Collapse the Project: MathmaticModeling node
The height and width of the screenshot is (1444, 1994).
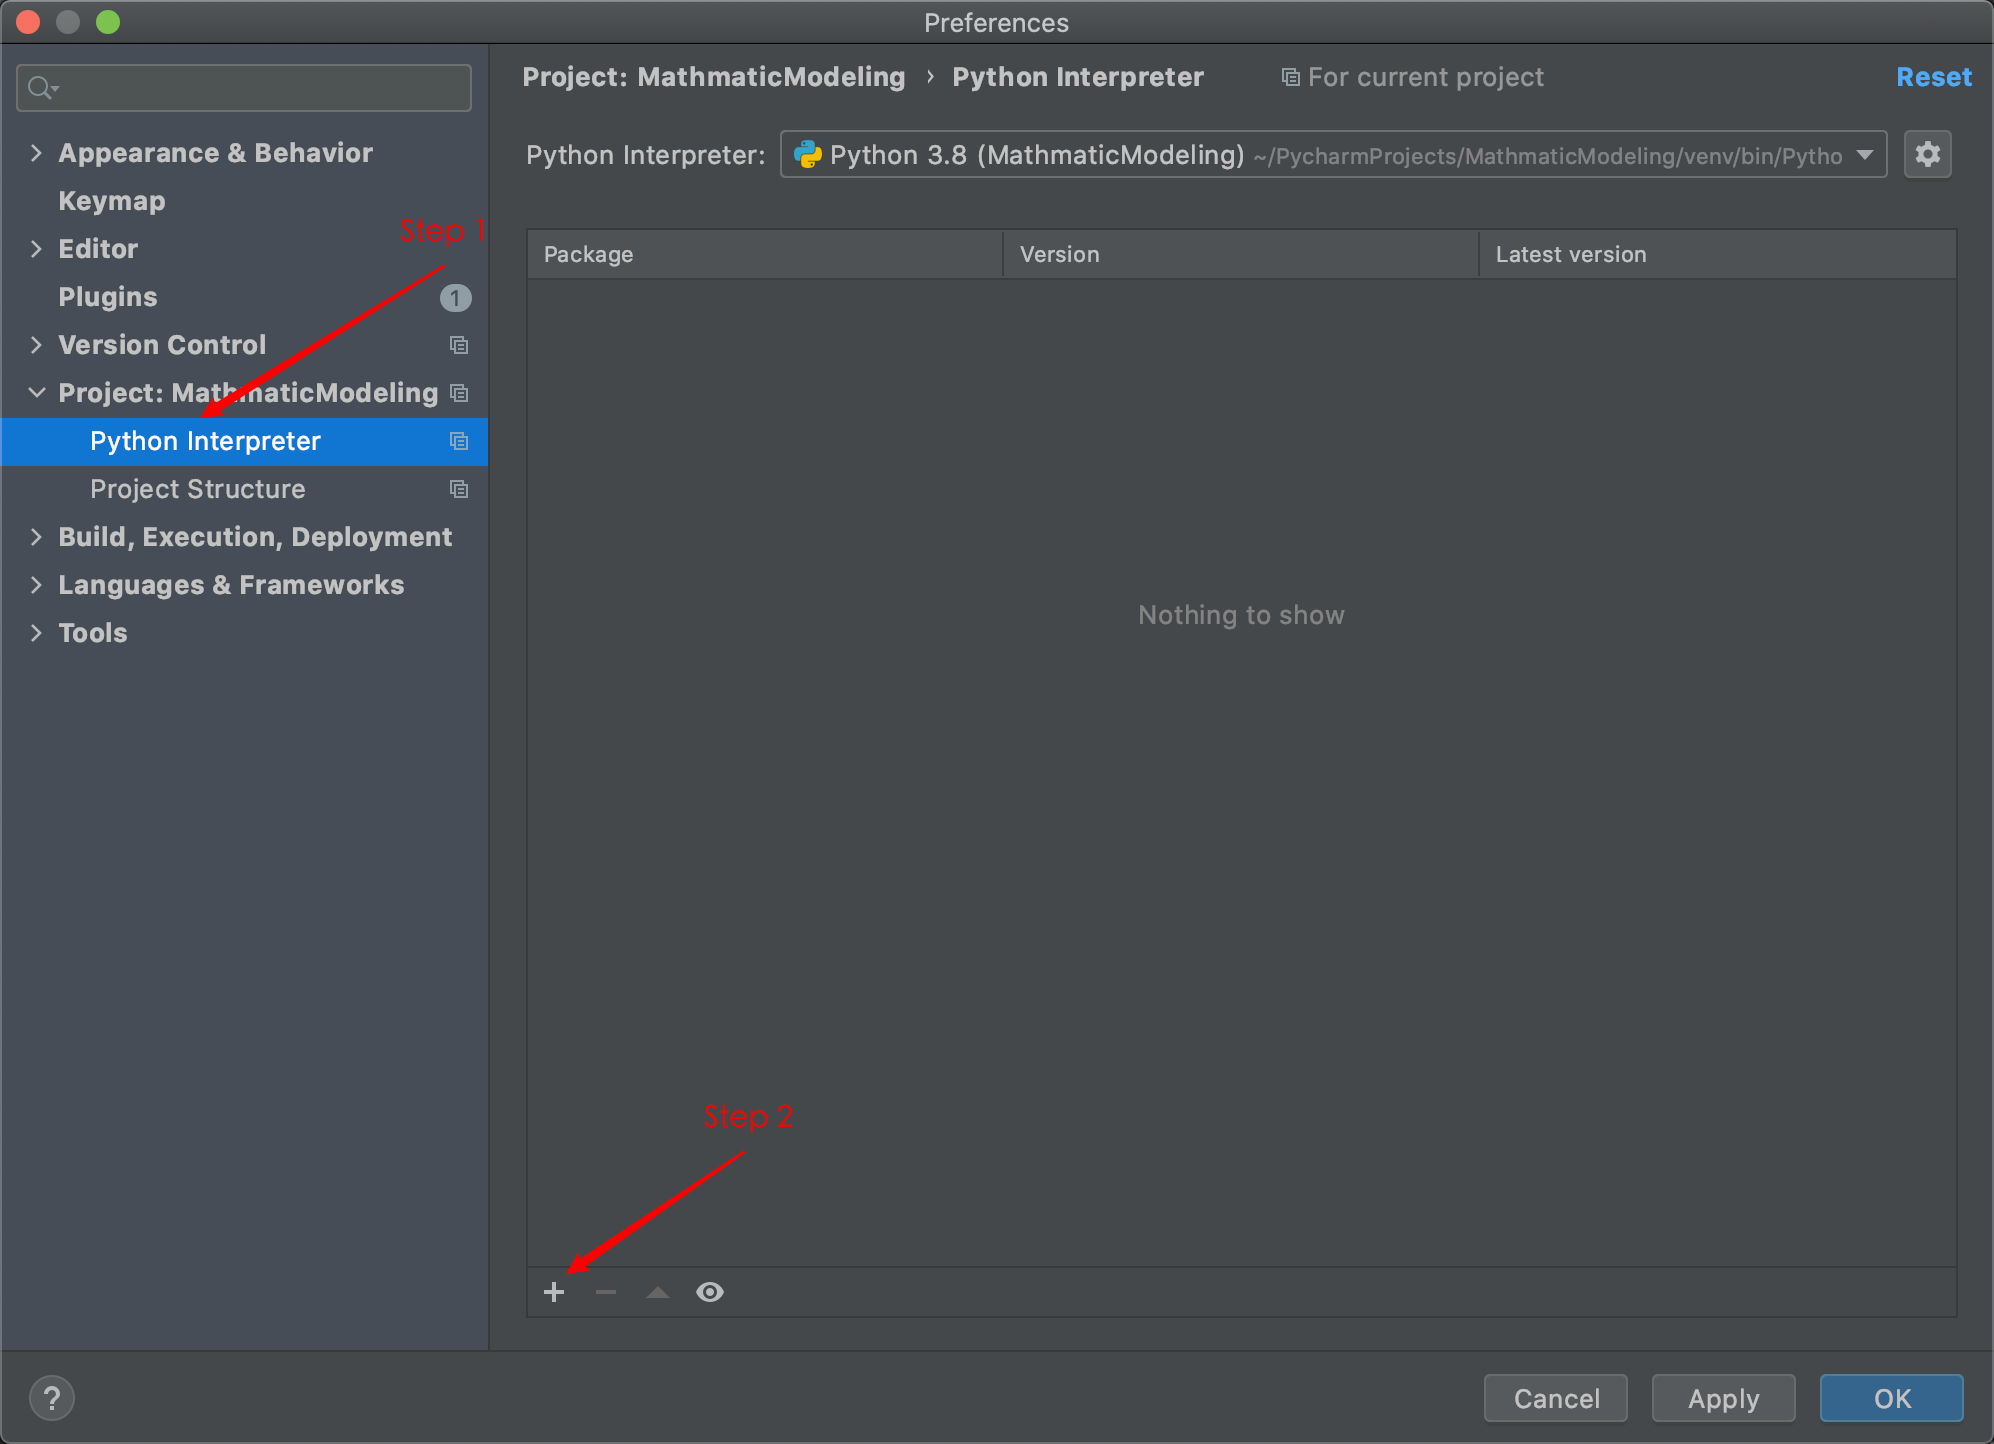coord(37,393)
